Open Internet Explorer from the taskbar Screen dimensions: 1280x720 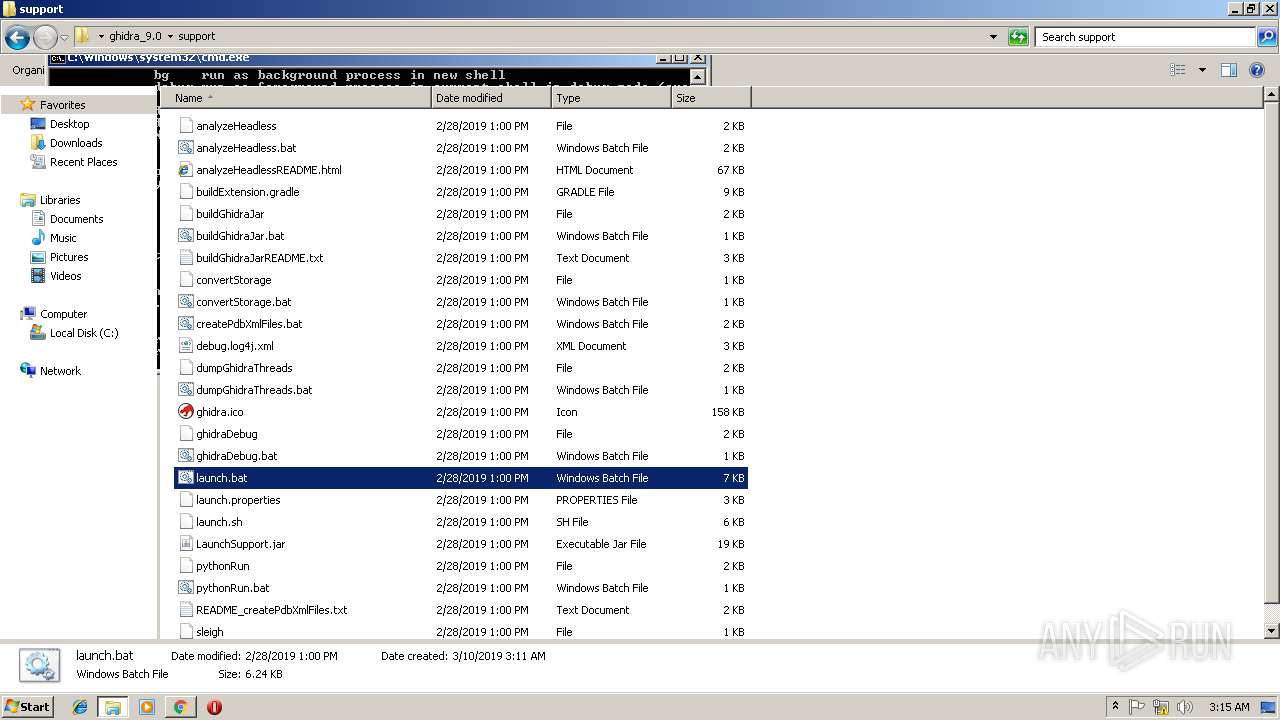click(80, 707)
